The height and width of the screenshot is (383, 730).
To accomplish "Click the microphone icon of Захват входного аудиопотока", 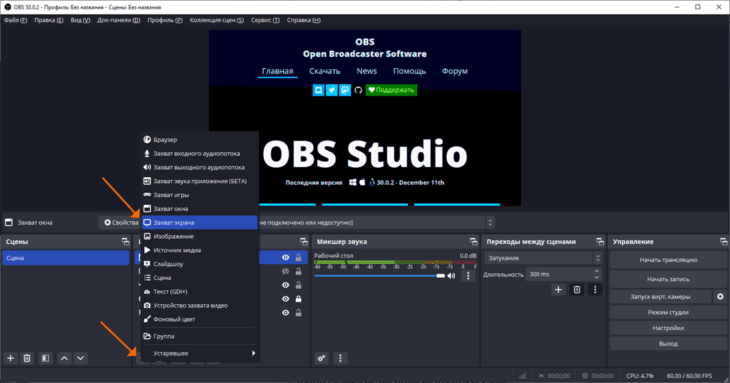I will click(147, 153).
